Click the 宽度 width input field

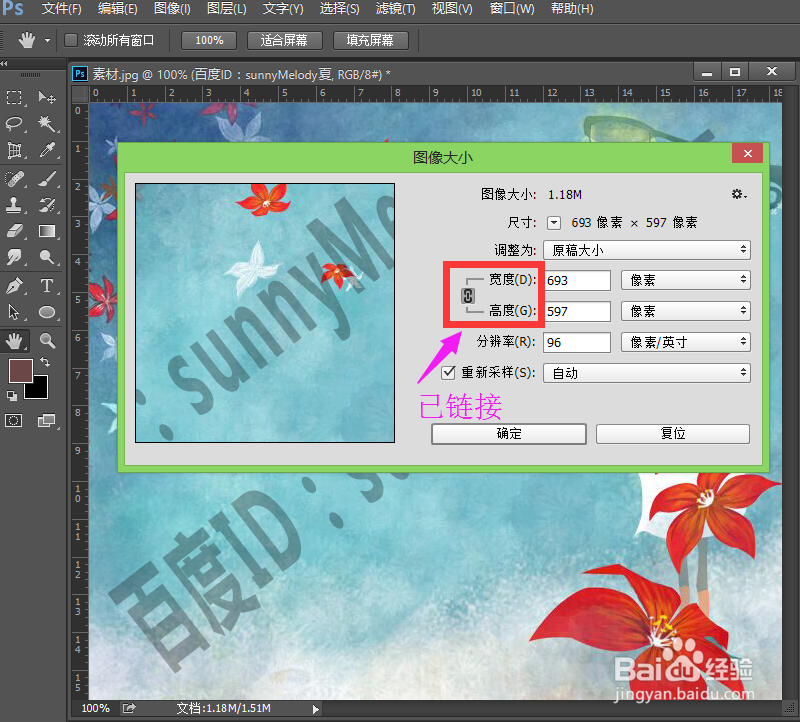pyautogui.click(x=577, y=280)
